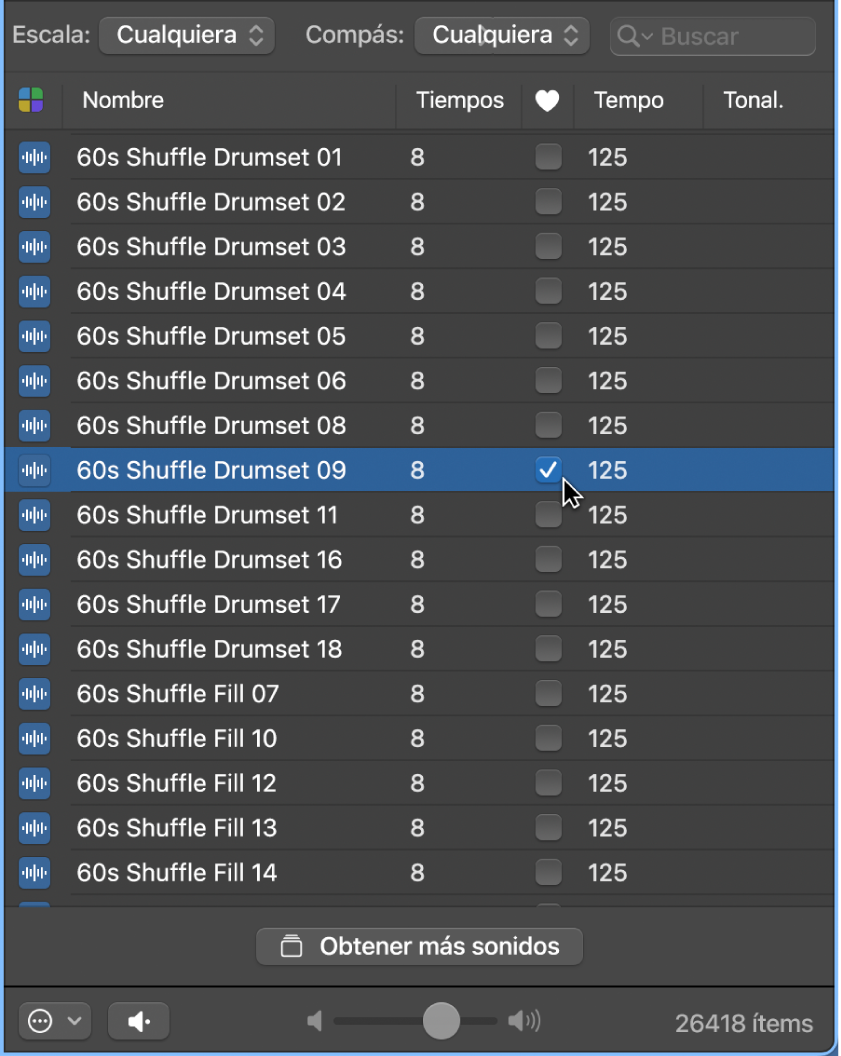Enable favorite checkbox for Shuffle Fill 12
This screenshot has width=841, height=1056.
[x=548, y=783]
